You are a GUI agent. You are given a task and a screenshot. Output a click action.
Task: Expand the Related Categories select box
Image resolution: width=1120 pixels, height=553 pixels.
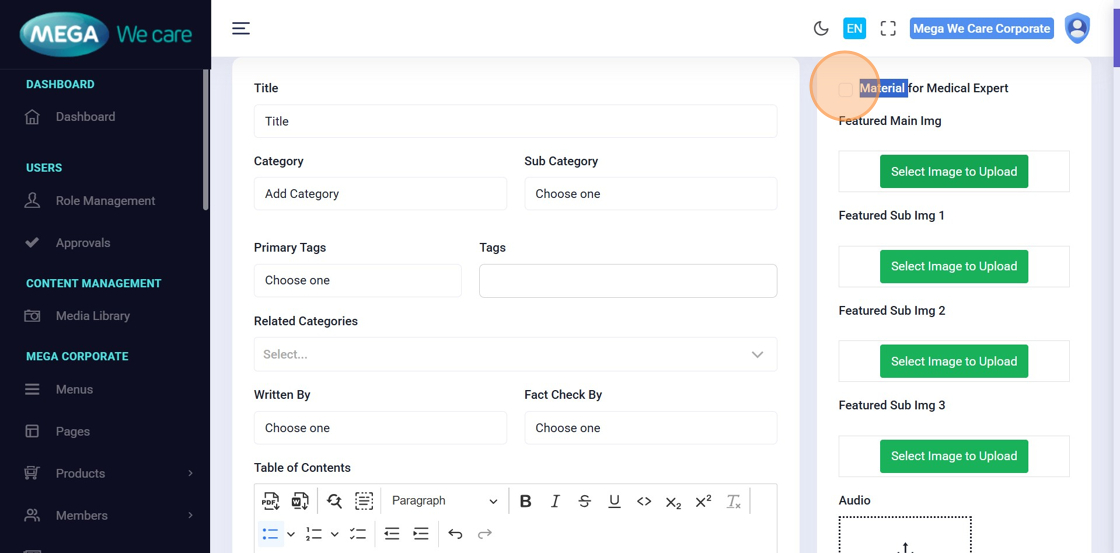(515, 355)
